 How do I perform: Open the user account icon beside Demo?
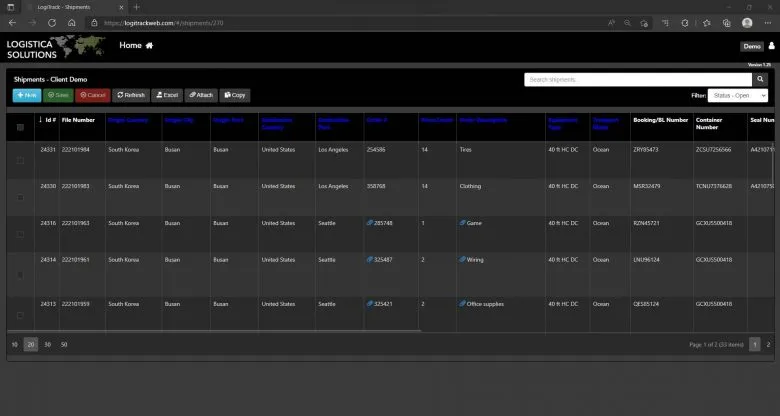[x=772, y=46]
